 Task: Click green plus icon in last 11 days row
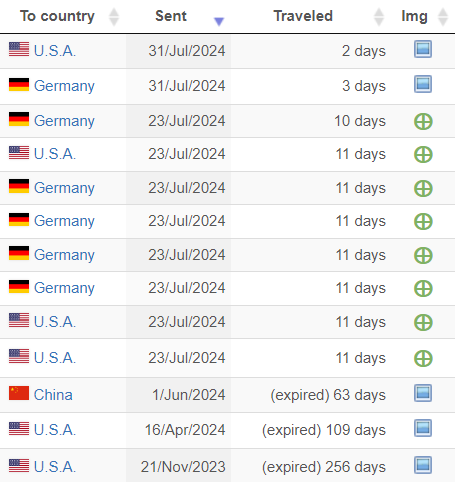[423, 359]
